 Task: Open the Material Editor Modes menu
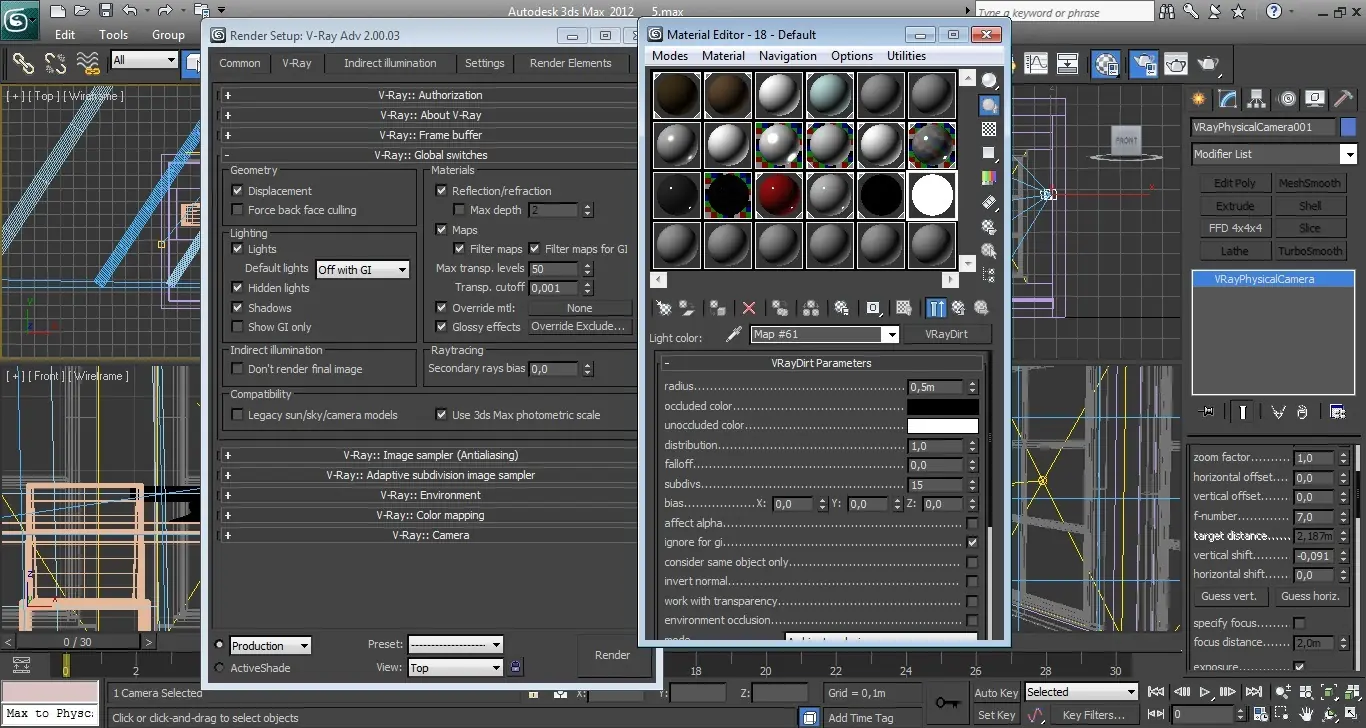click(670, 56)
